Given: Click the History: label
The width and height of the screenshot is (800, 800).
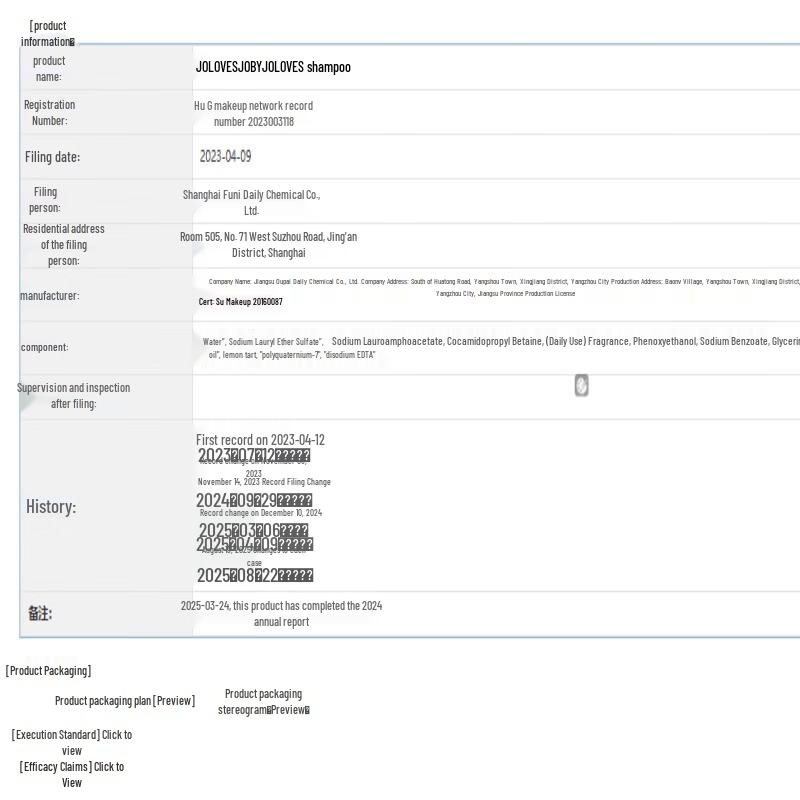Looking at the screenshot, I should click(x=51, y=507).
